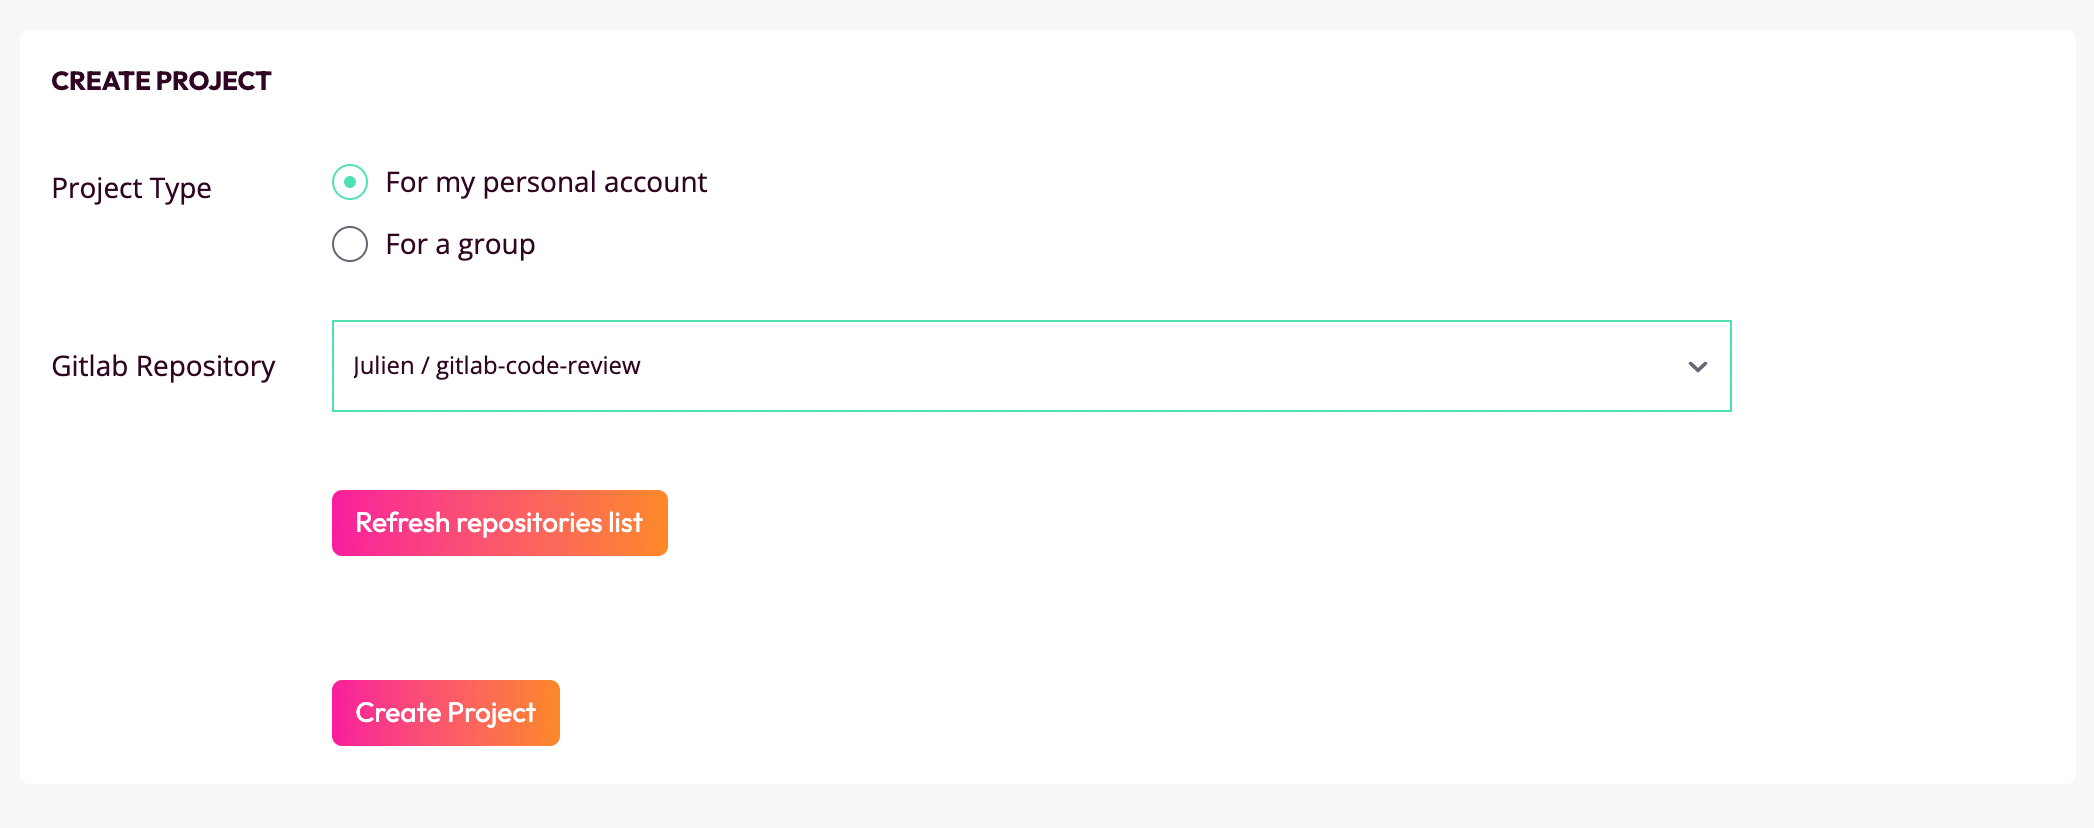Click the downward arrow icon in the repository box
The width and height of the screenshot is (2094, 828).
click(1696, 366)
